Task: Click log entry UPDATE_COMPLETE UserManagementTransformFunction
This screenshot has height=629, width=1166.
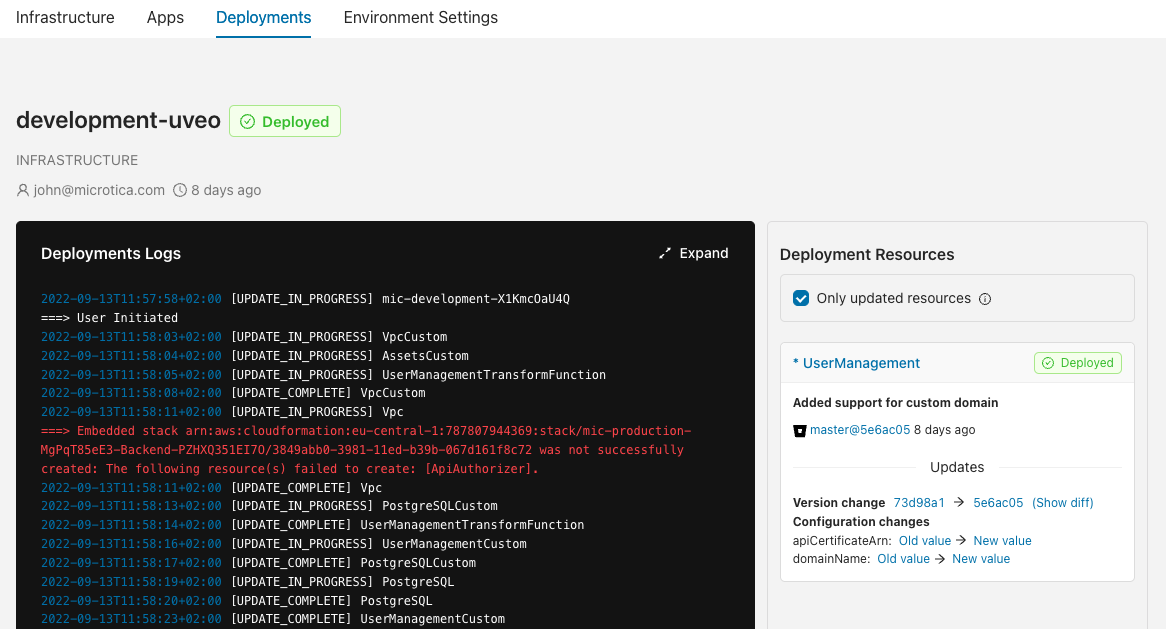Action: pyautogui.click(x=312, y=525)
